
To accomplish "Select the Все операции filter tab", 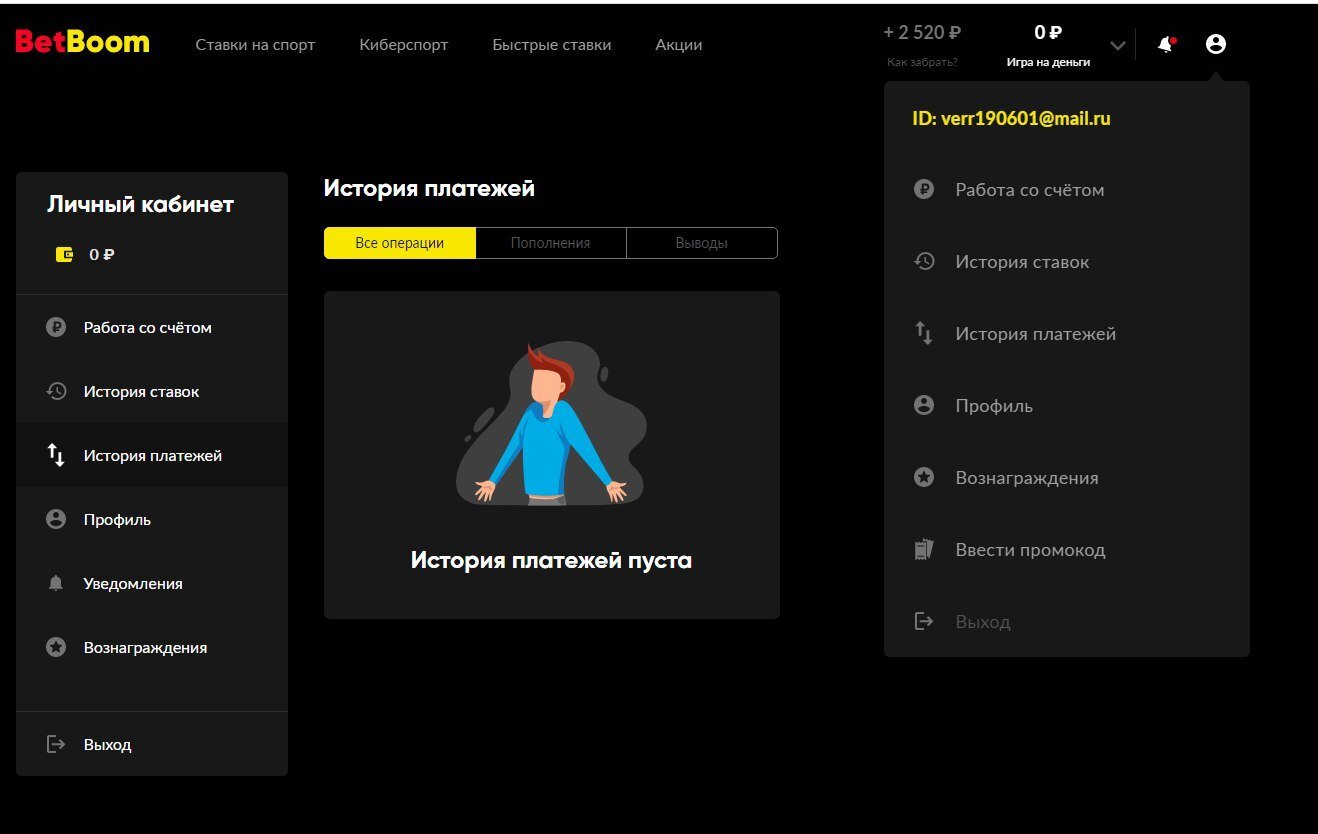I will (x=399, y=243).
